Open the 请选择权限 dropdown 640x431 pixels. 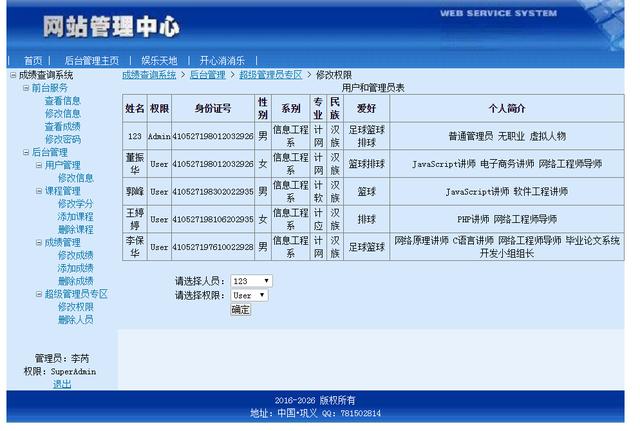(249, 295)
